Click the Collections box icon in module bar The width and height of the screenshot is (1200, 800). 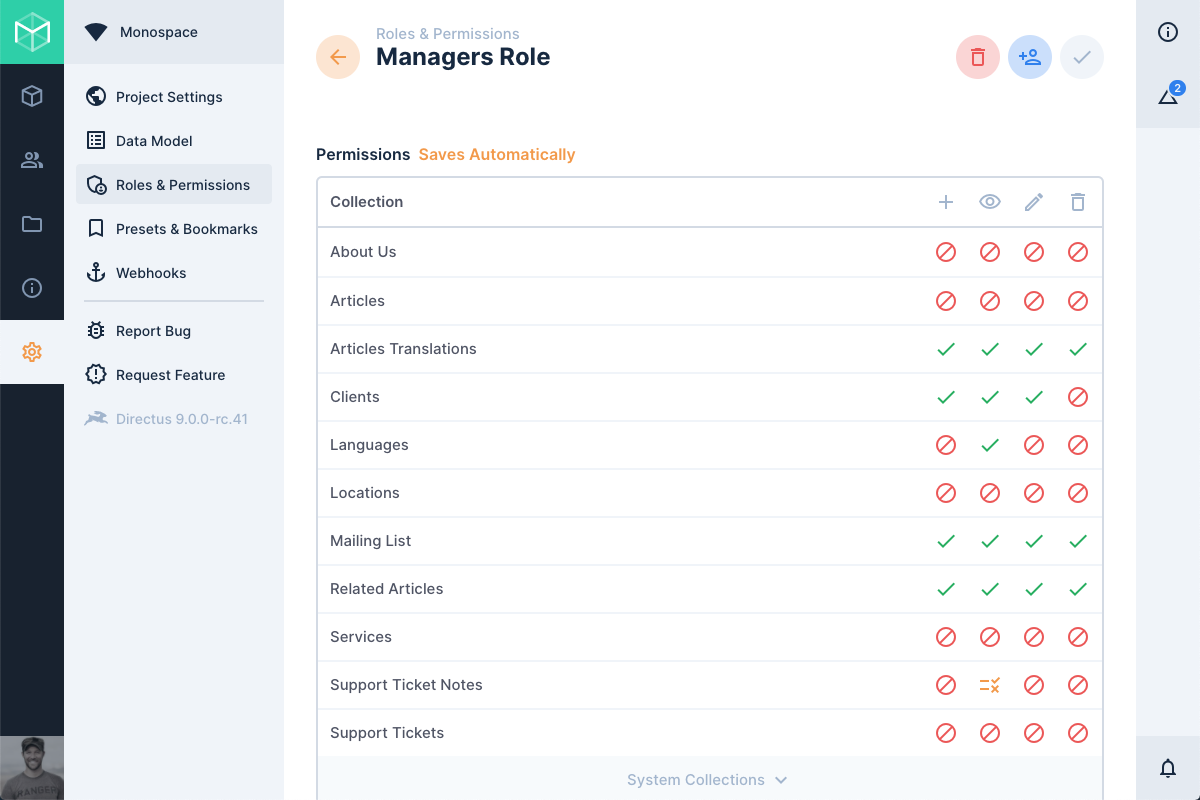tap(32, 96)
